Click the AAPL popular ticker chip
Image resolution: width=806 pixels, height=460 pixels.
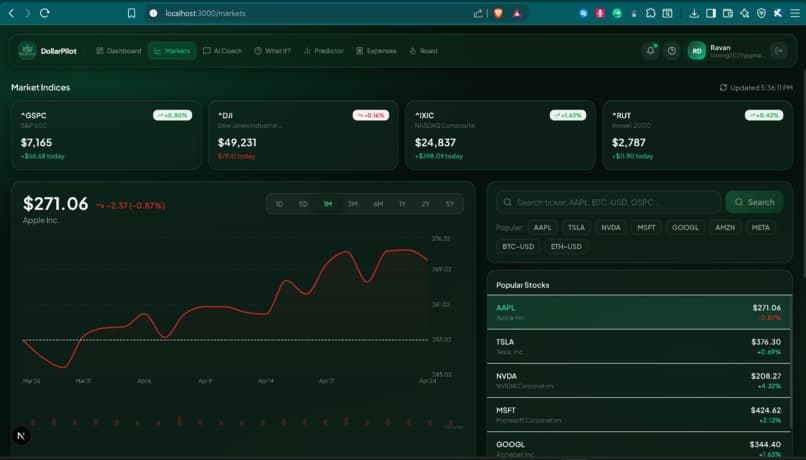pos(542,227)
